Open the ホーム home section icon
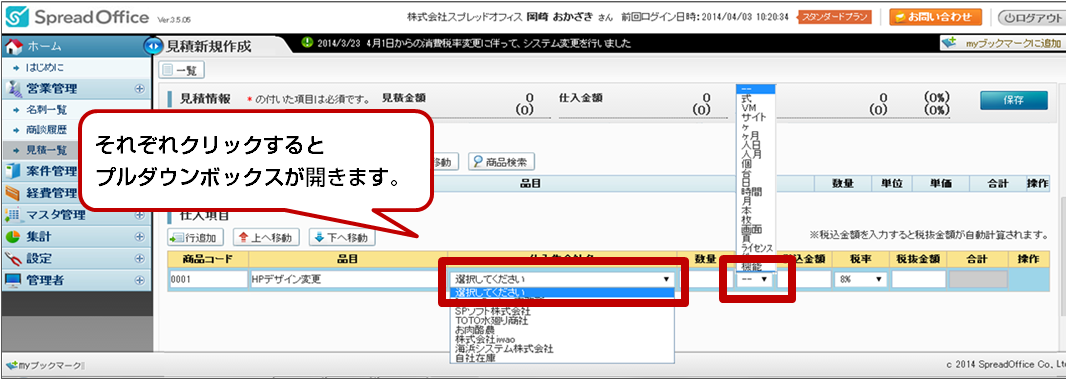Image resolution: width=1066 pixels, height=379 pixels. coord(13,47)
